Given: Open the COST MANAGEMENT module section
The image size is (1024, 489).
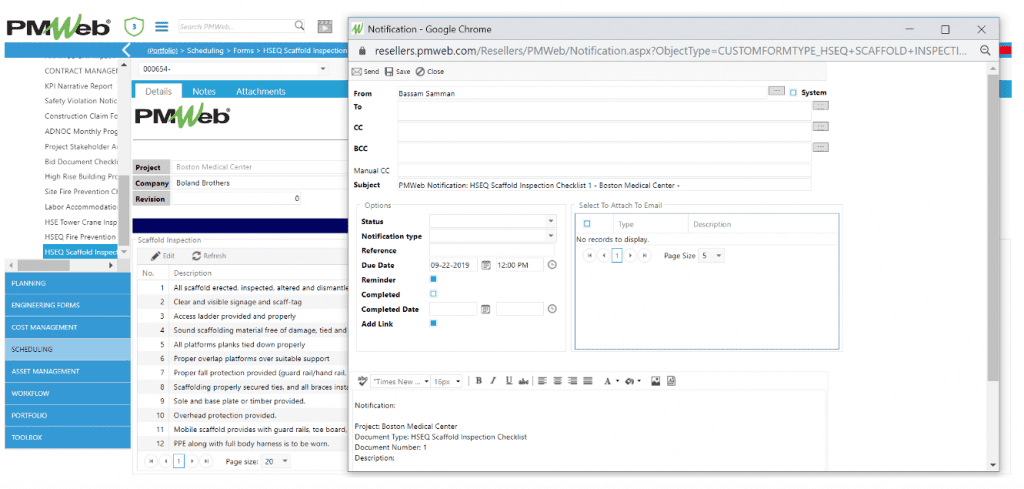Looking at the screenshot, I should tap(67, 327).
